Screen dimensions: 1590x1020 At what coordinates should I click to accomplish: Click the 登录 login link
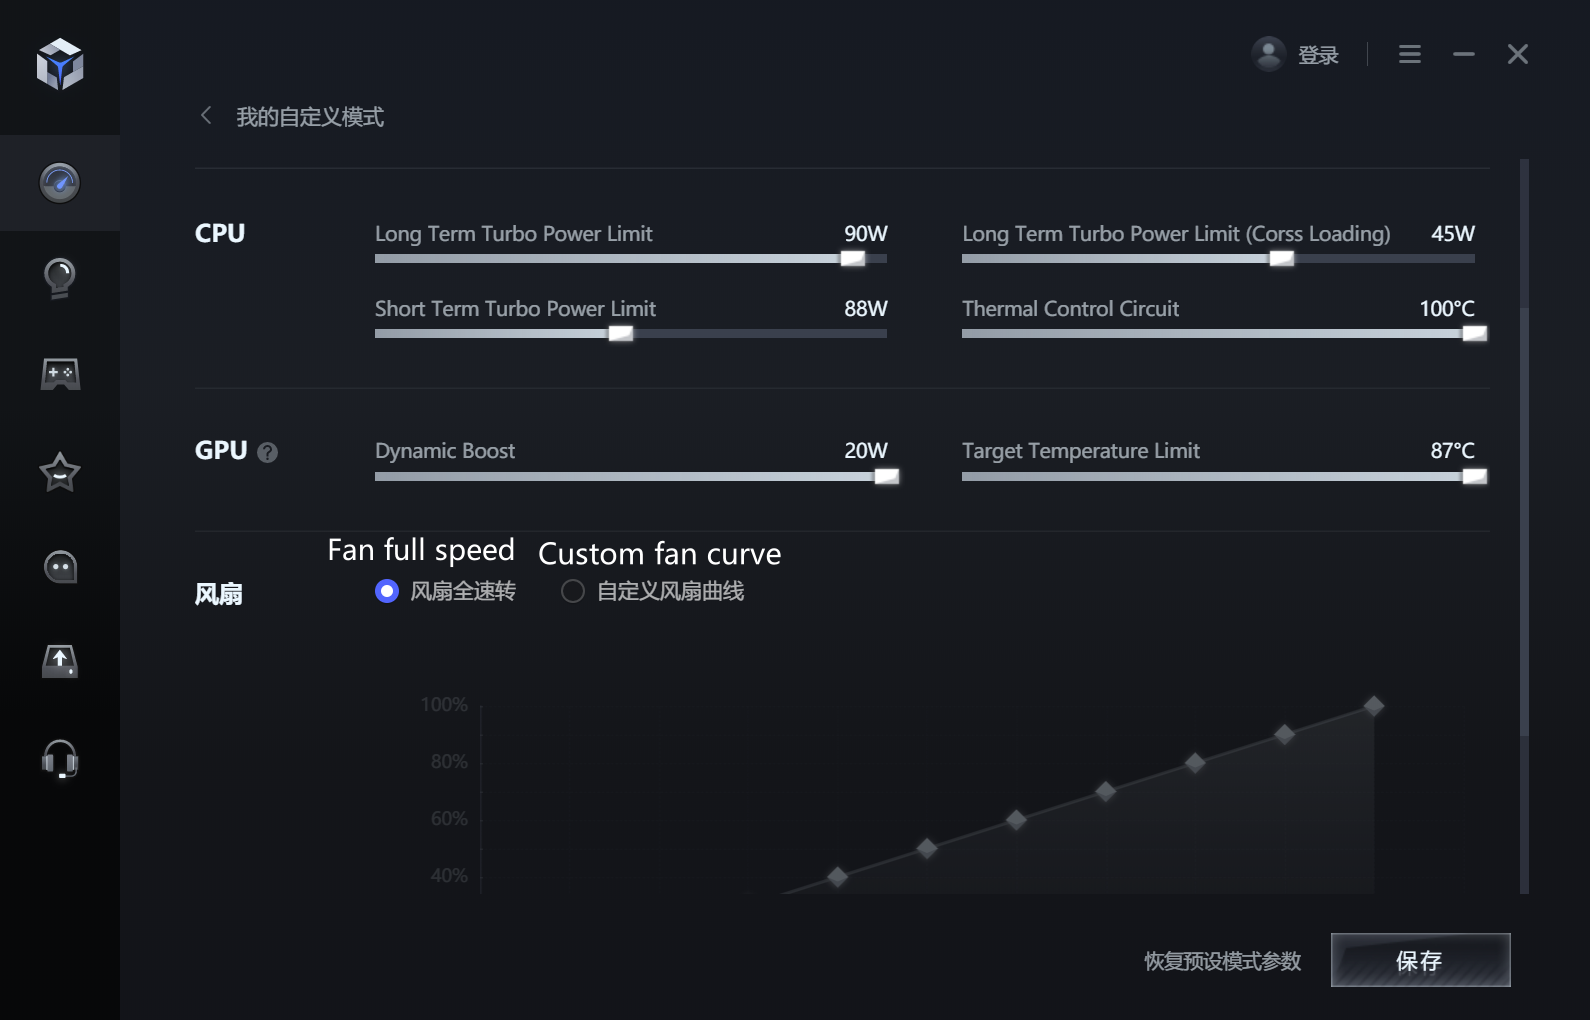click(1318, 54)
